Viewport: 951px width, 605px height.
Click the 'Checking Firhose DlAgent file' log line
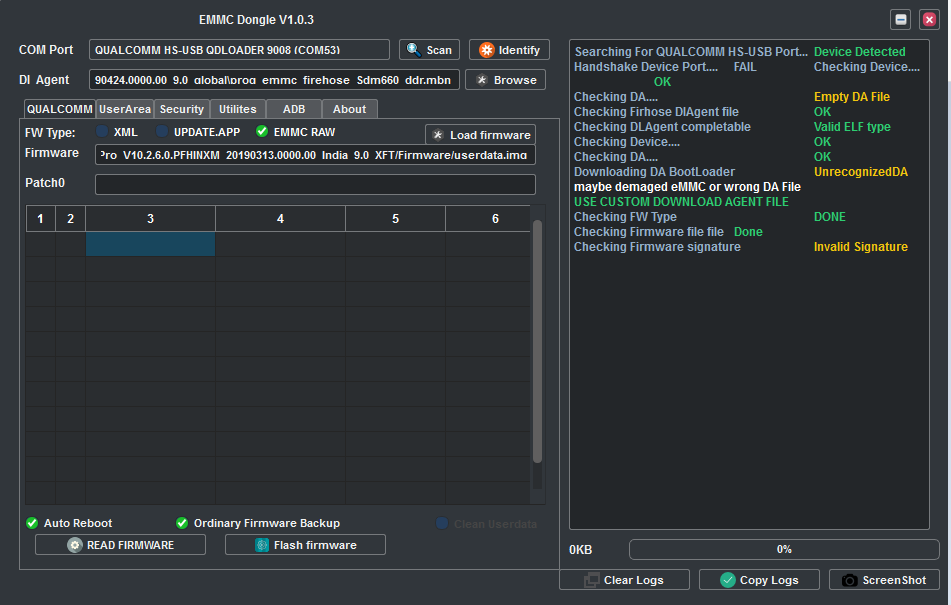coord(656,112)
